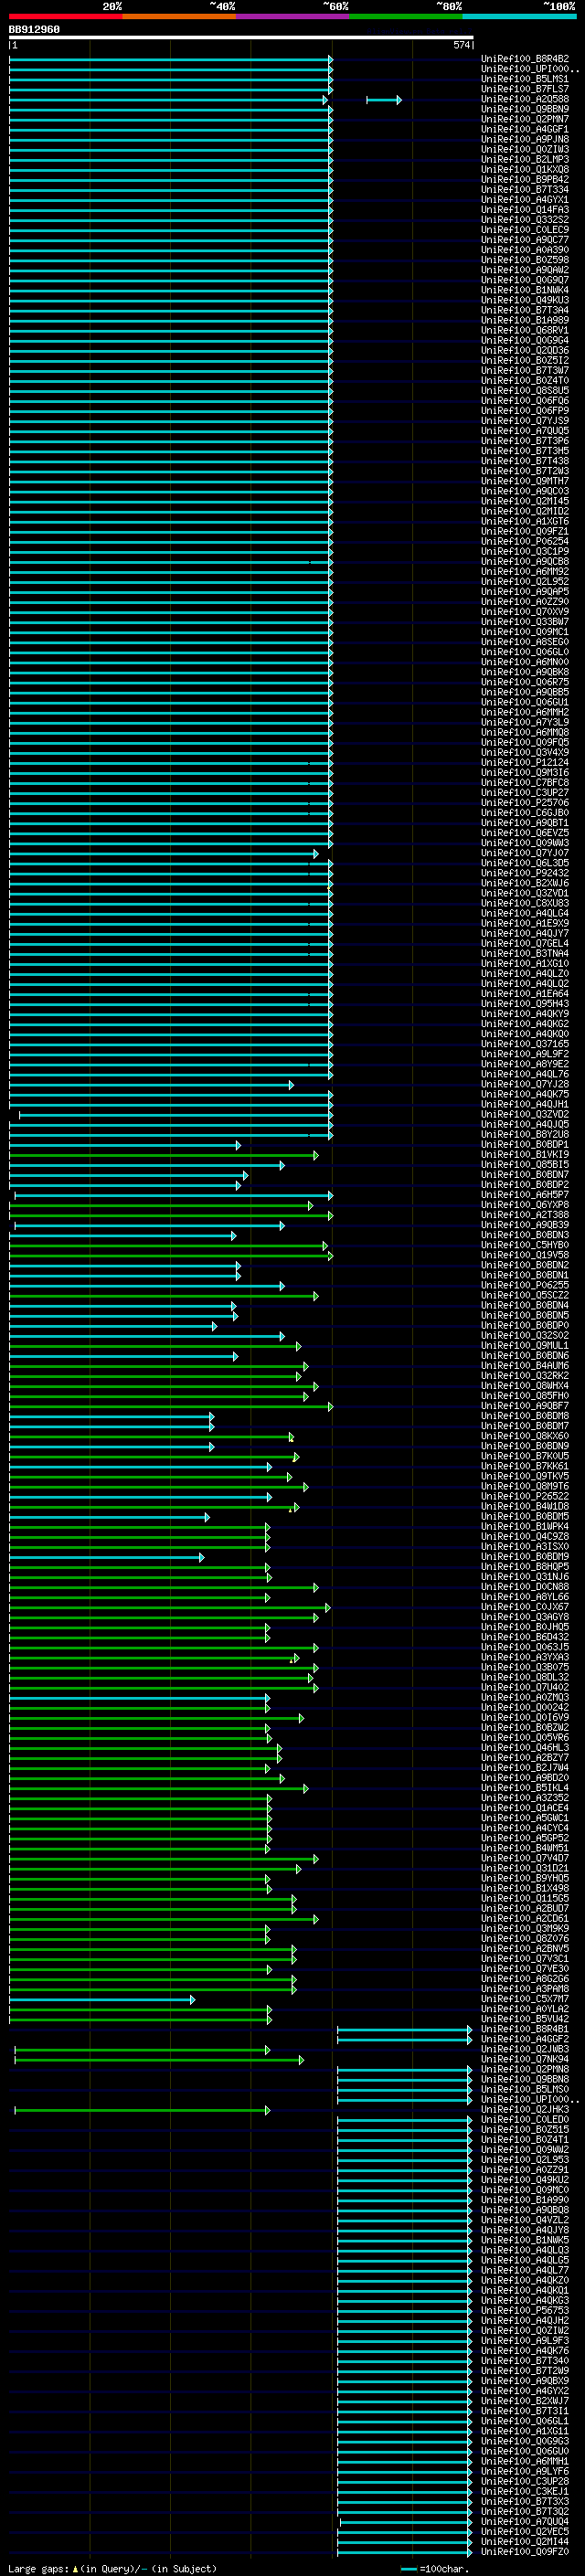This screenshot has width=585, height=2576.
Task: Click label UniRef100_B2LMP3
Action: [x=525, y=159]
